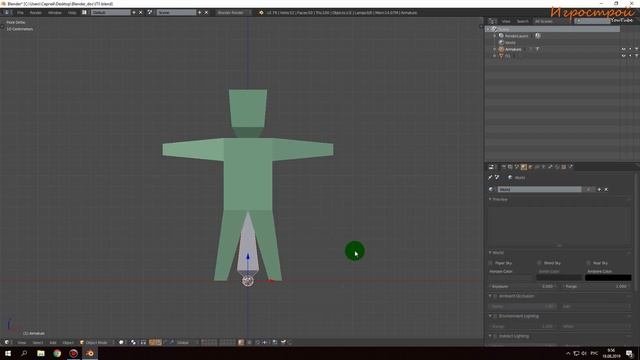Enable the Indirect Lighting checkbox
The image size is (640, 360).
tap(496, 336)
